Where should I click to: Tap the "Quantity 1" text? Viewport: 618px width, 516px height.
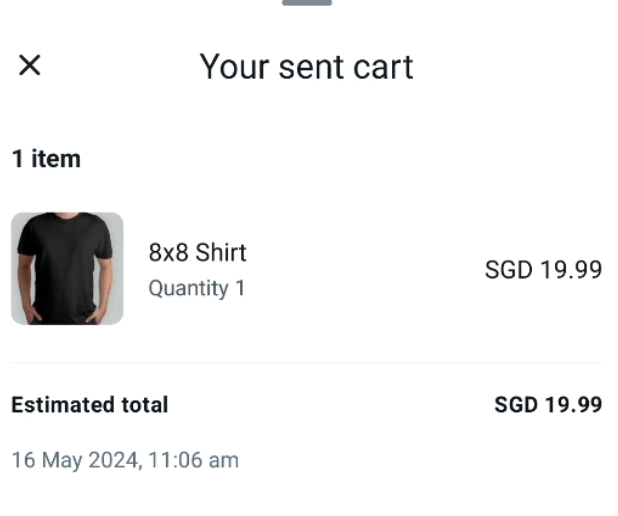197,289
